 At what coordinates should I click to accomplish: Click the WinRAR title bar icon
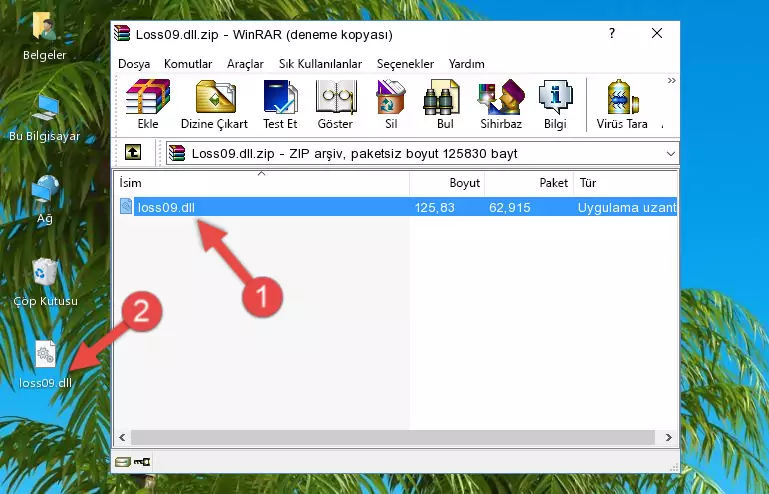point(122,33)
